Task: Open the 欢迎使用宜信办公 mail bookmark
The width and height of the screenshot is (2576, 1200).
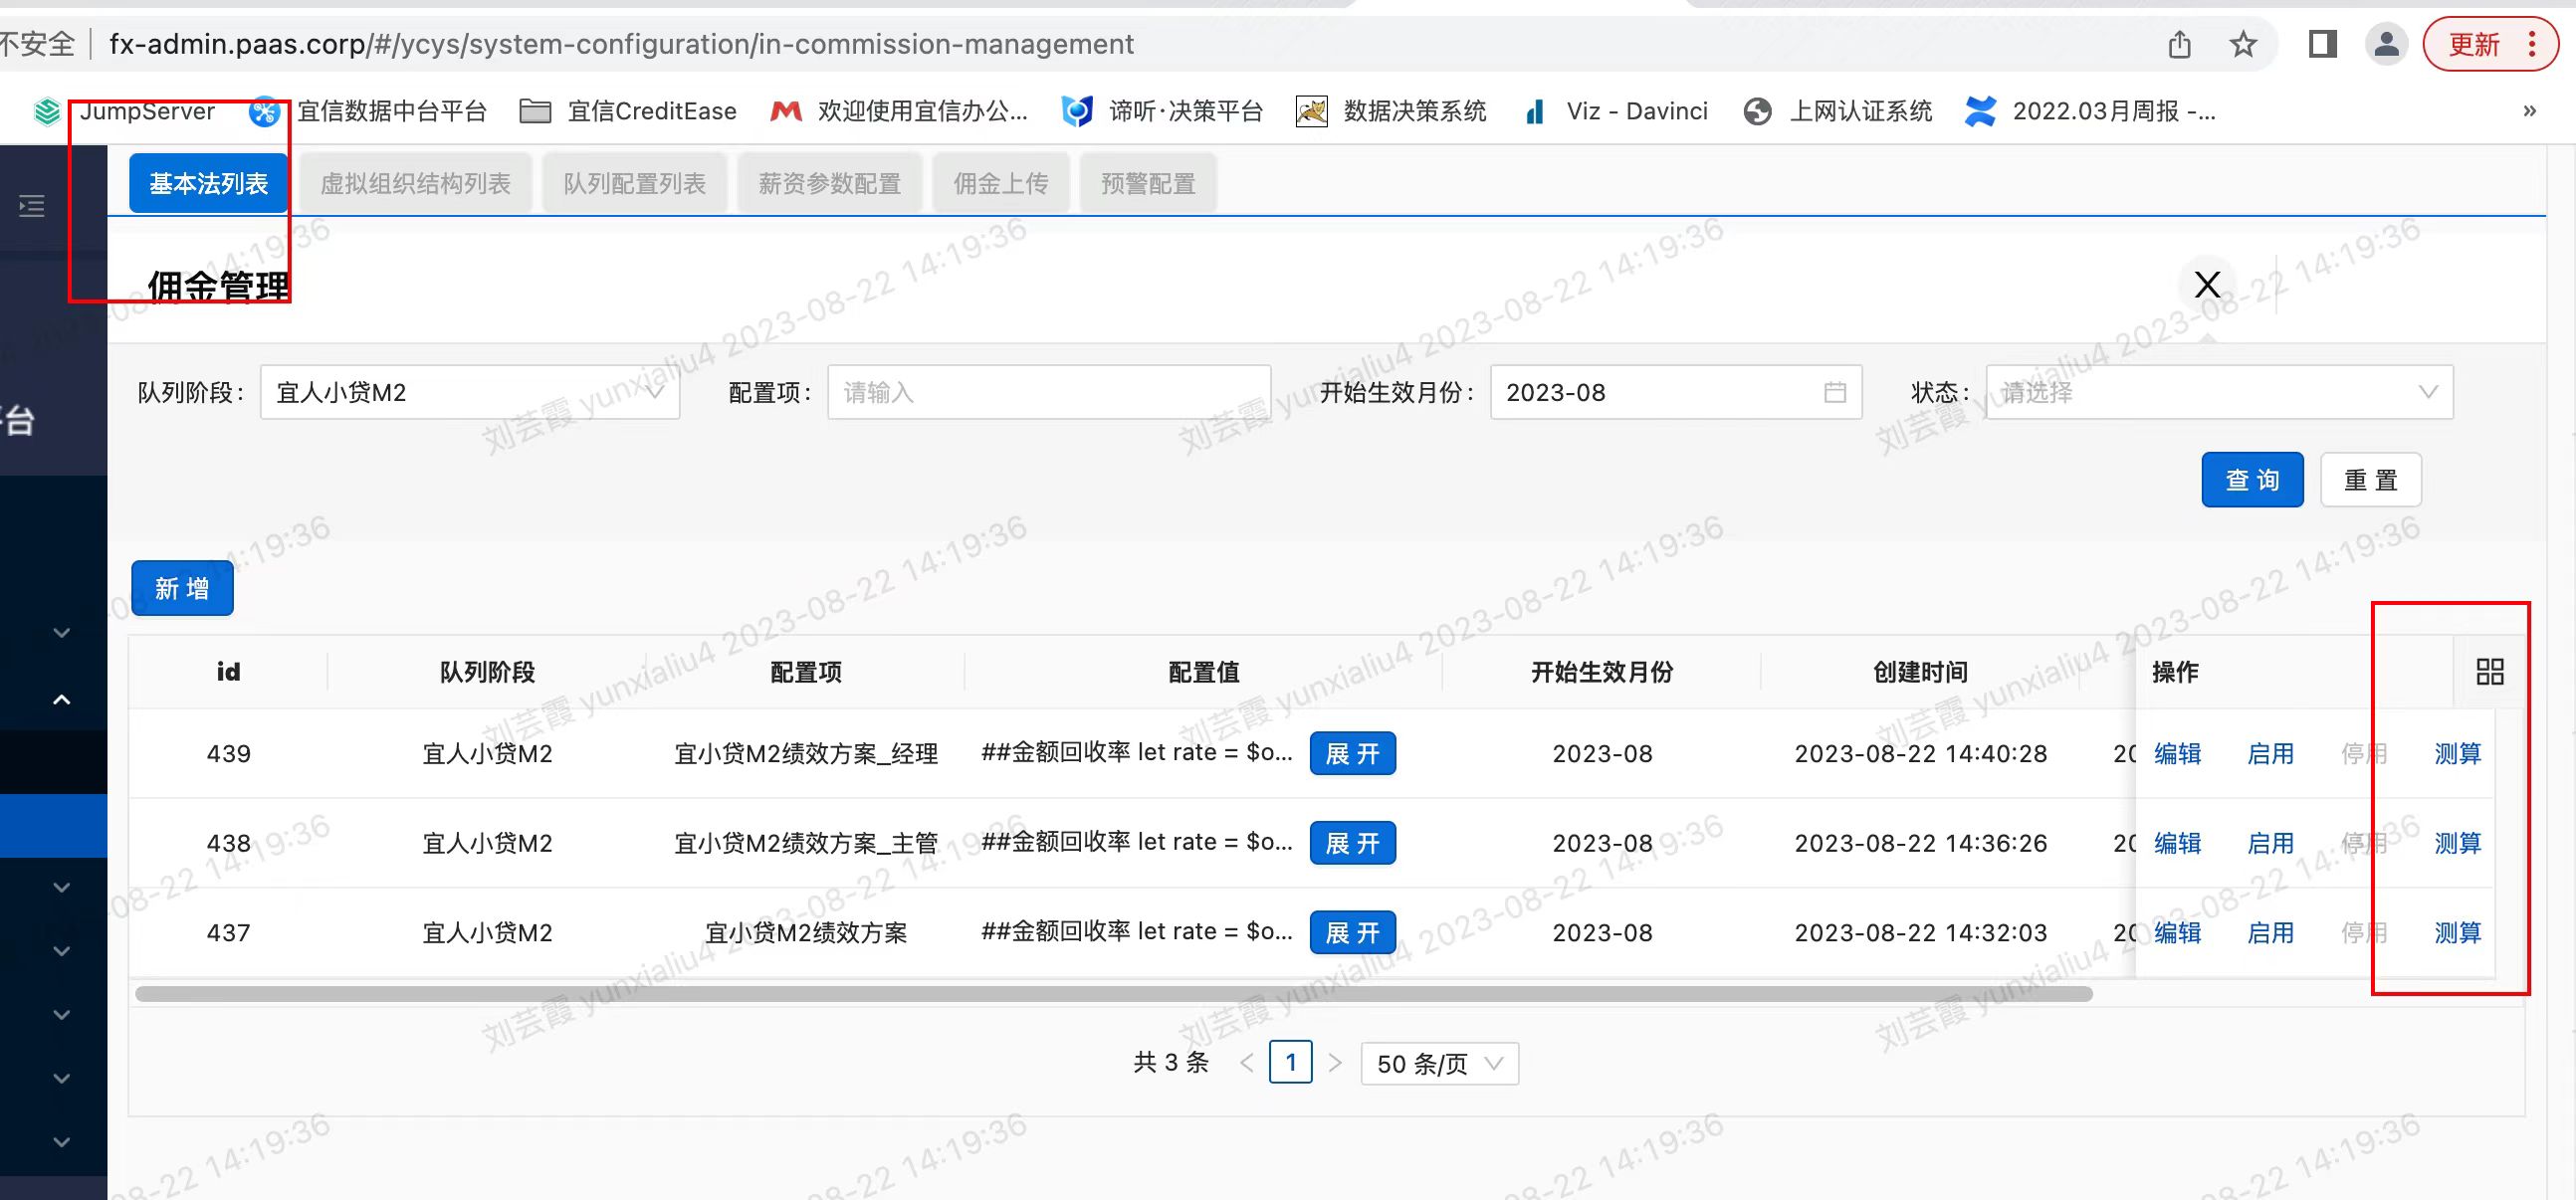Action: [x=899, y=111]
